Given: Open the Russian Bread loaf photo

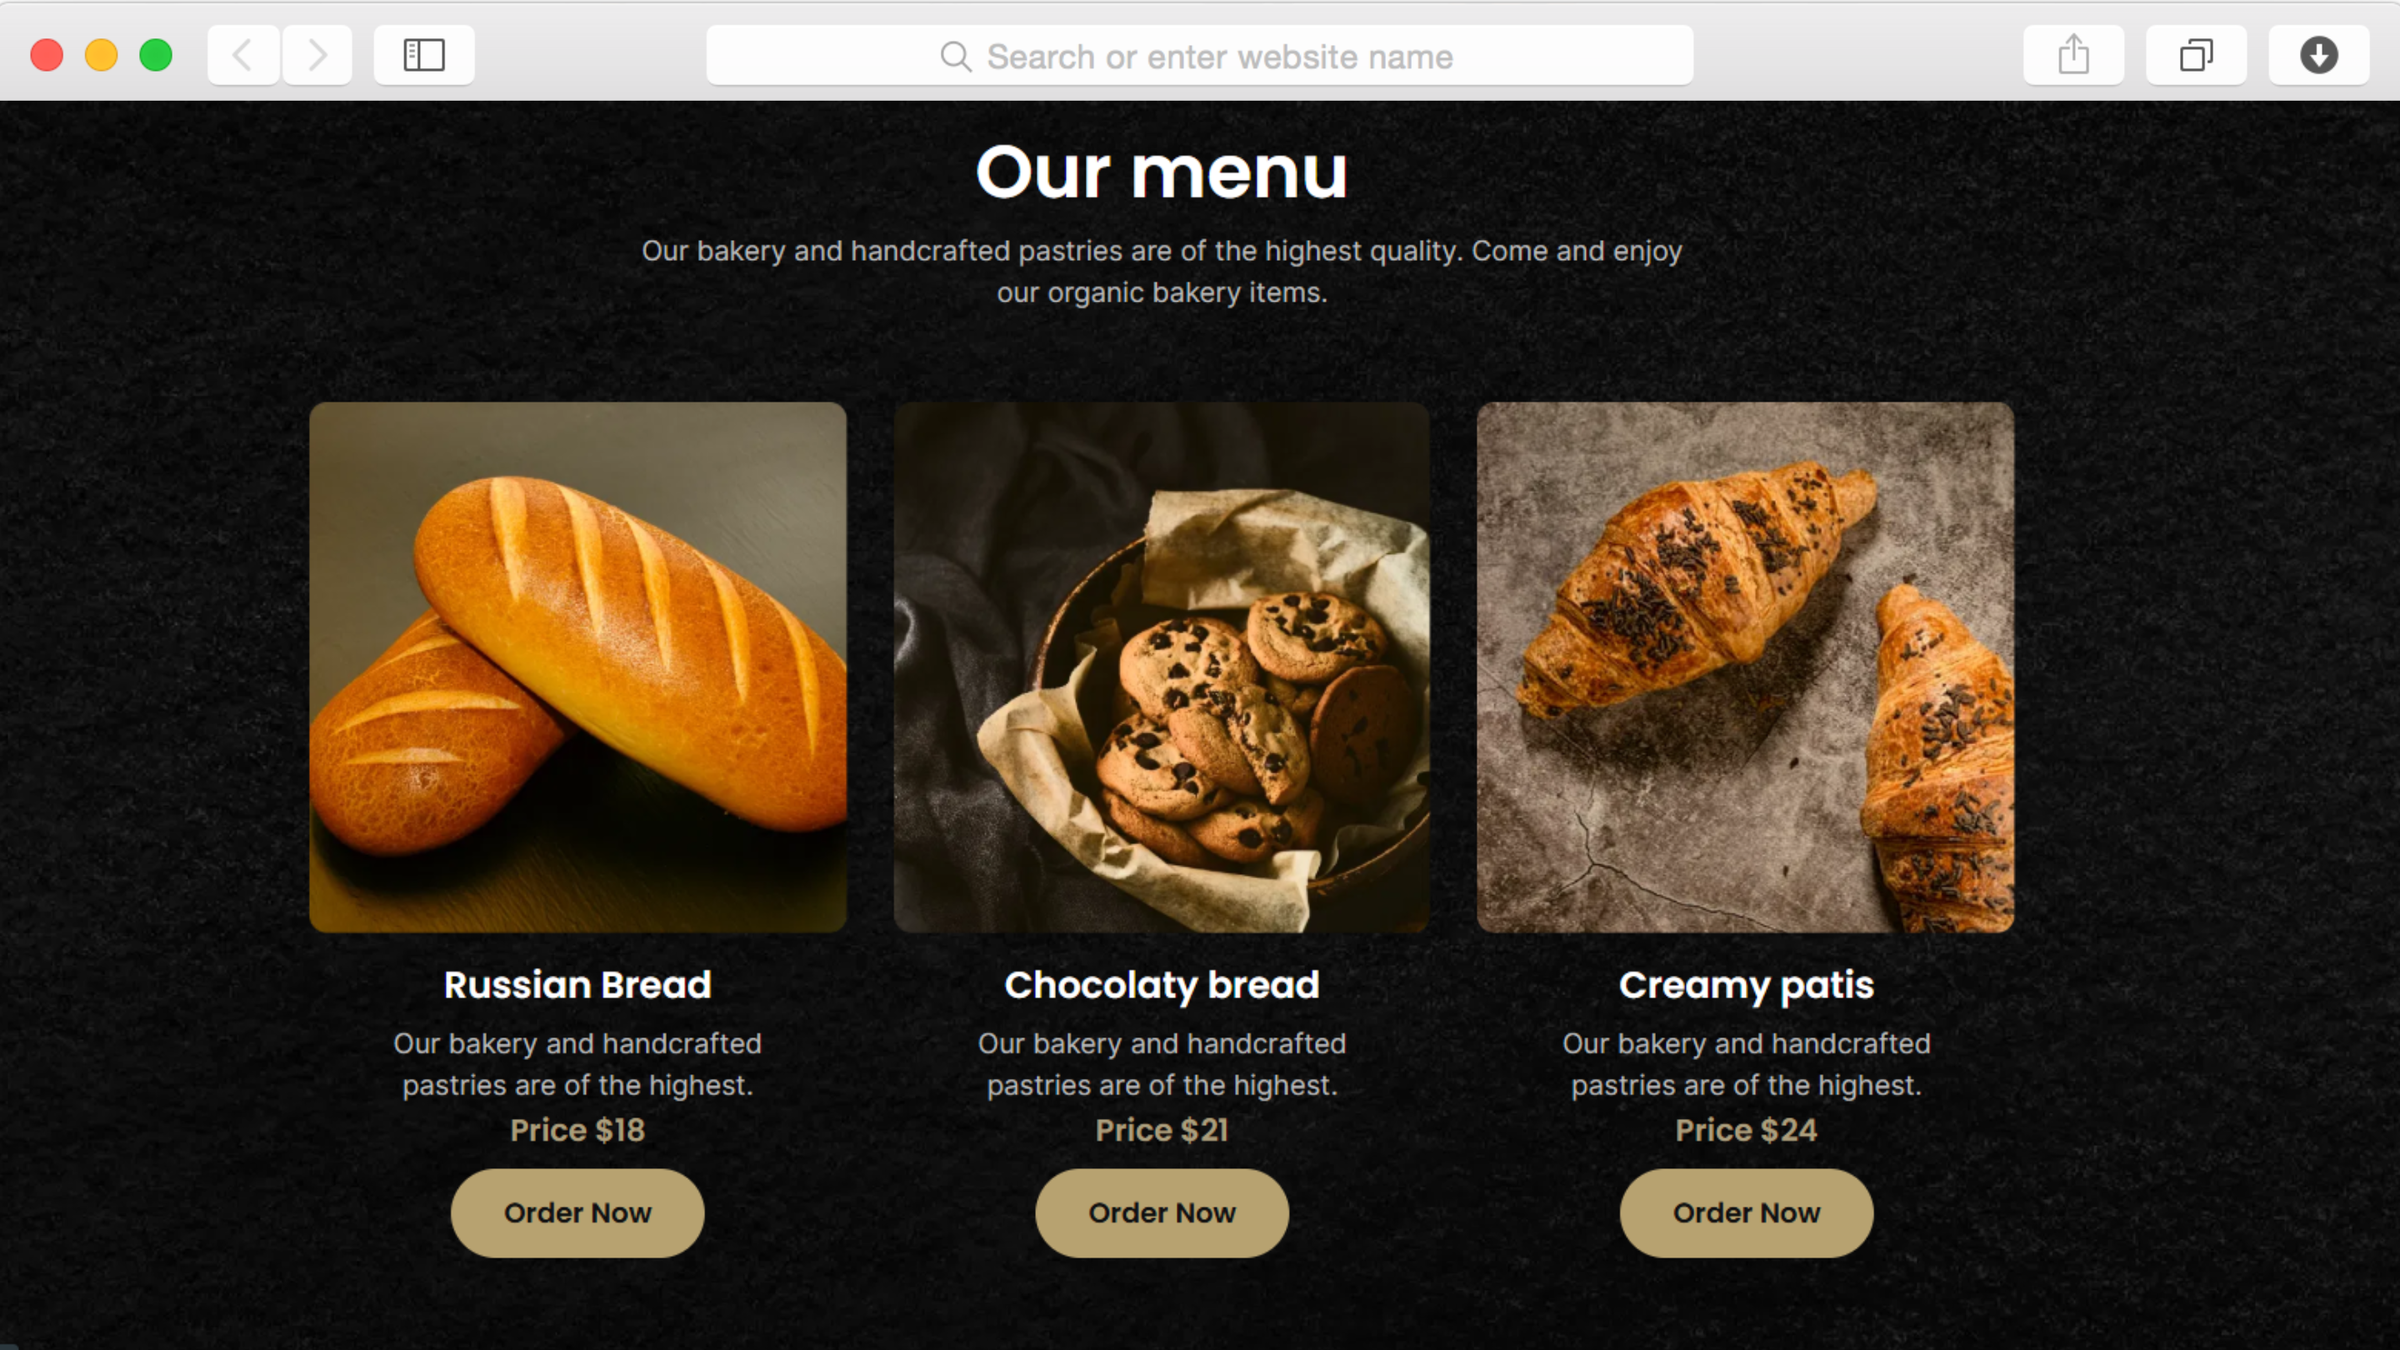Looking at the screenshot, I should tap(578, 667).
